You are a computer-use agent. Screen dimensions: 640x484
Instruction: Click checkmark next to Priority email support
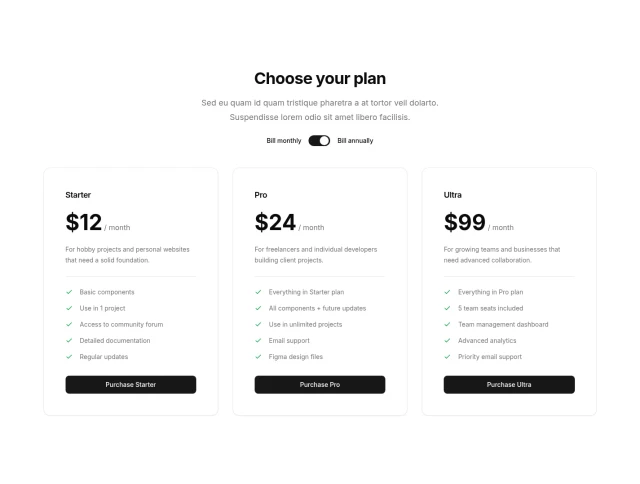(447, 356)
